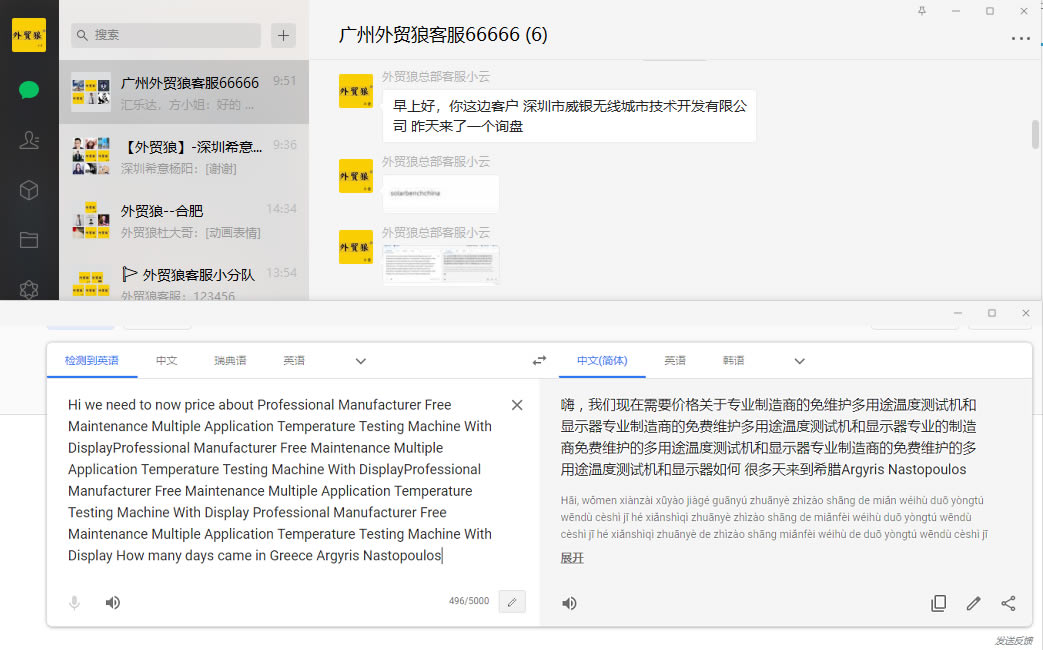Copy the translated Chinese text
Viewport: 1043px width, 650px height.
coord(938,603)
